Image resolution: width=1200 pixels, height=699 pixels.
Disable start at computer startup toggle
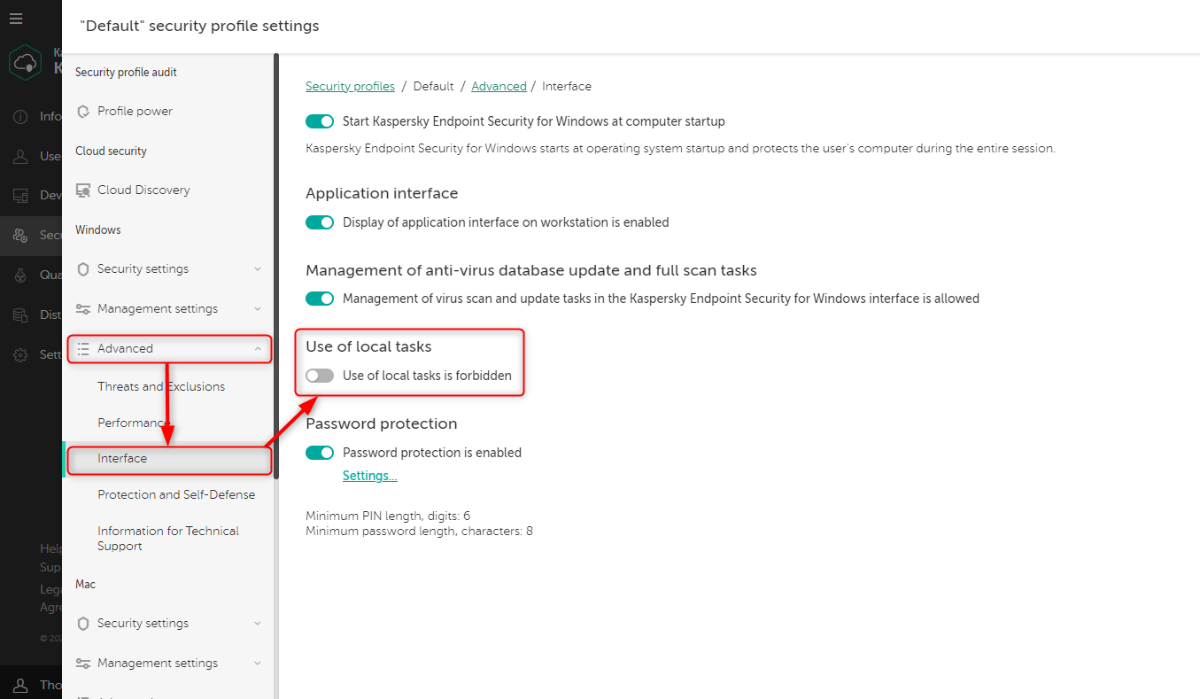coord(320,121)
